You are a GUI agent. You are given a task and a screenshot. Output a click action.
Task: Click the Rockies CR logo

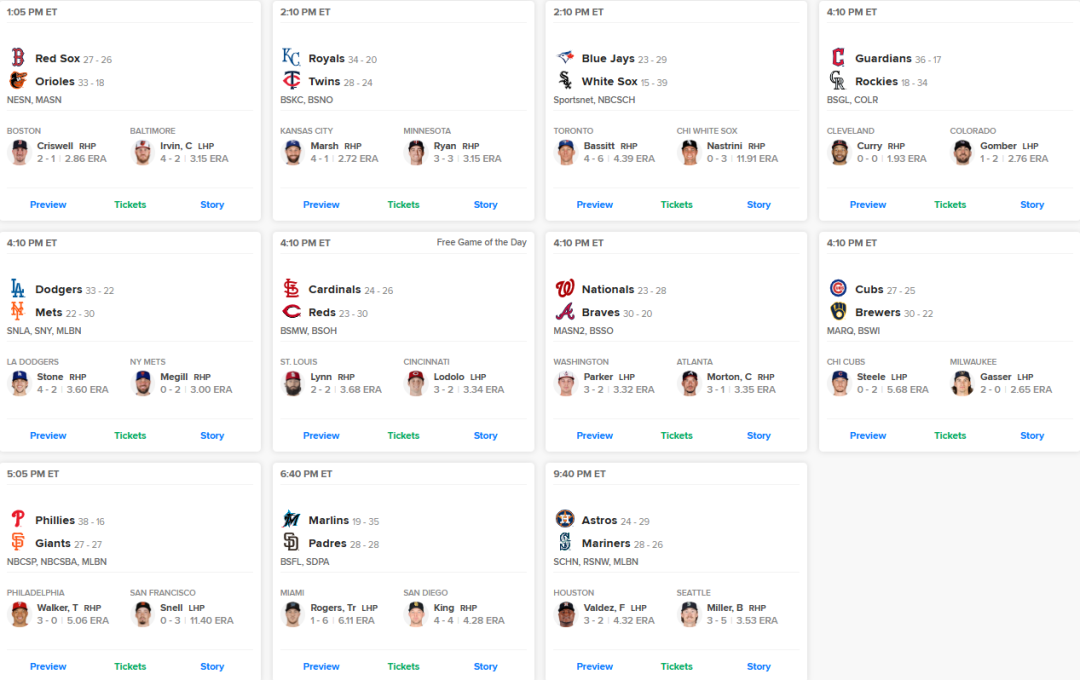(838, 81)
